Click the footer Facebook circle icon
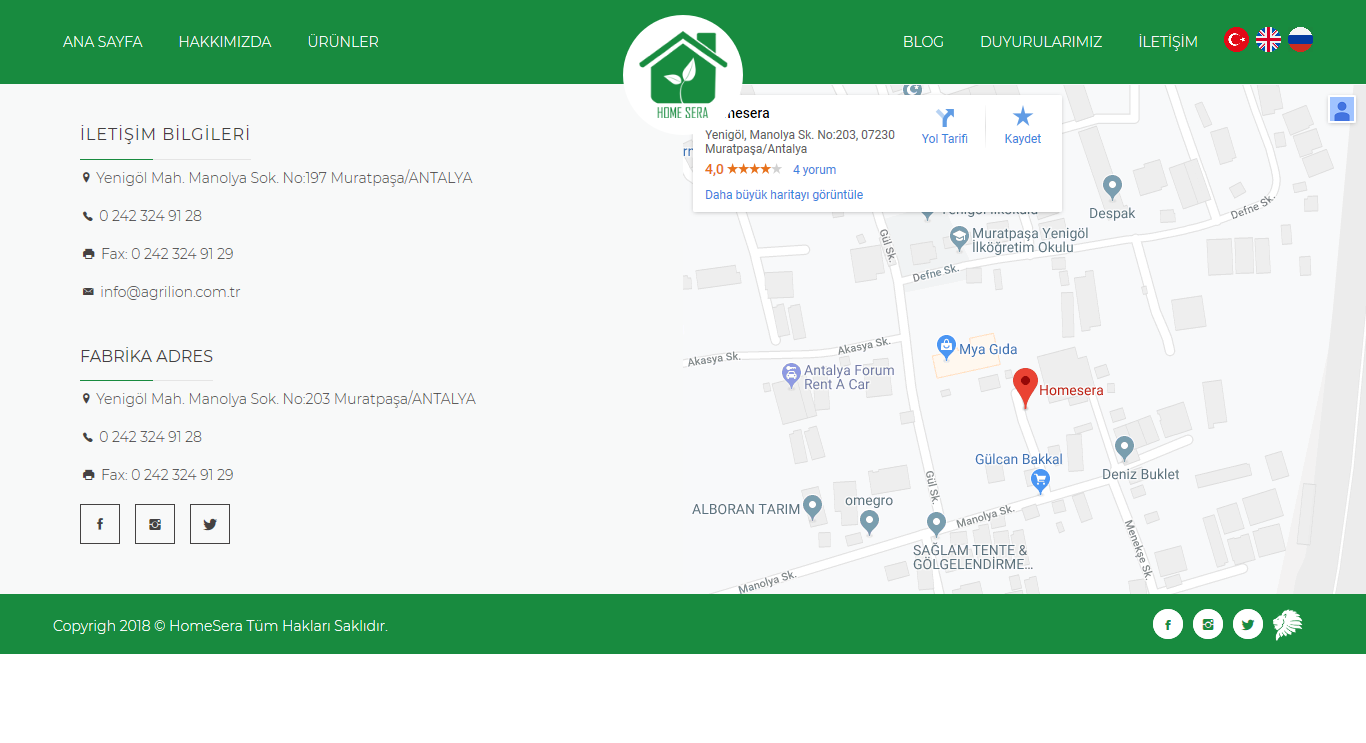The width and height of the screenshot is (1366, 743). (x=1168, y=624)
